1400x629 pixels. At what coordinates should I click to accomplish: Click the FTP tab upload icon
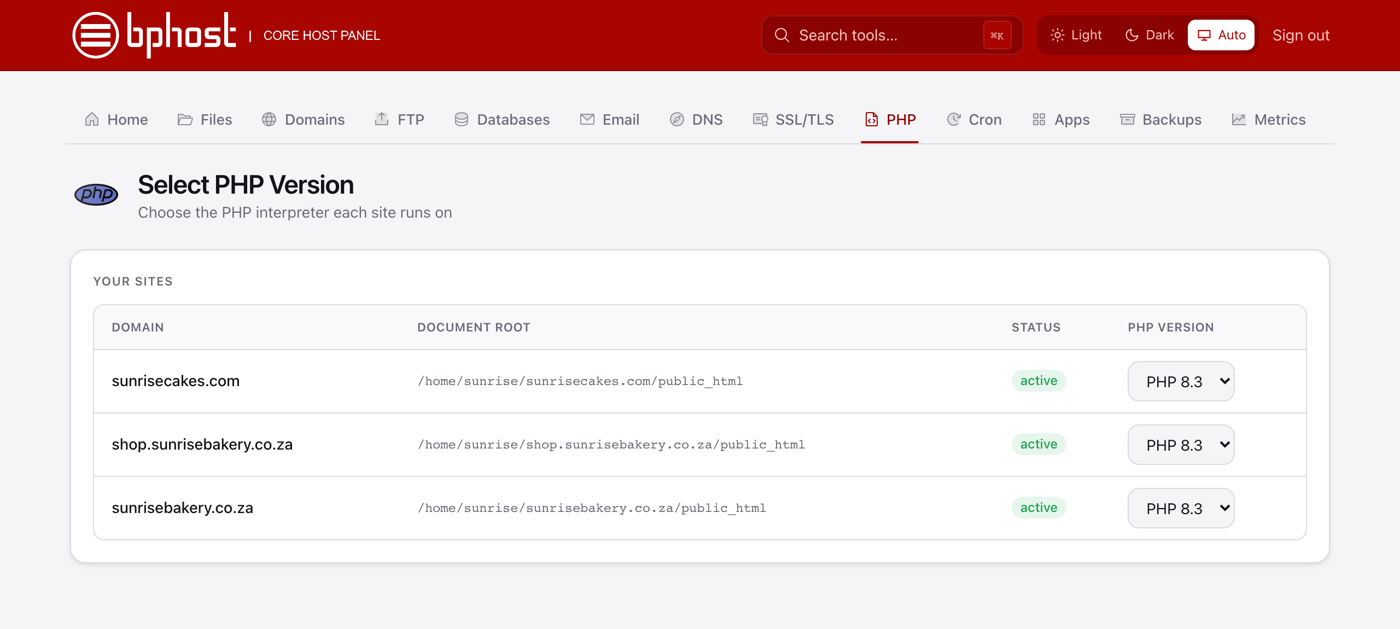(x=382, y=119)
